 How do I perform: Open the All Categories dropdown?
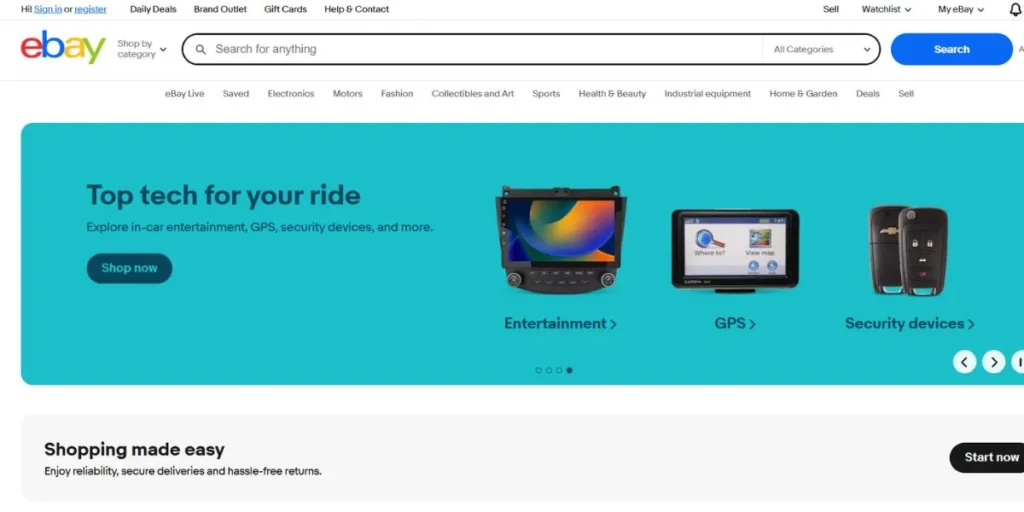point(822,50)
